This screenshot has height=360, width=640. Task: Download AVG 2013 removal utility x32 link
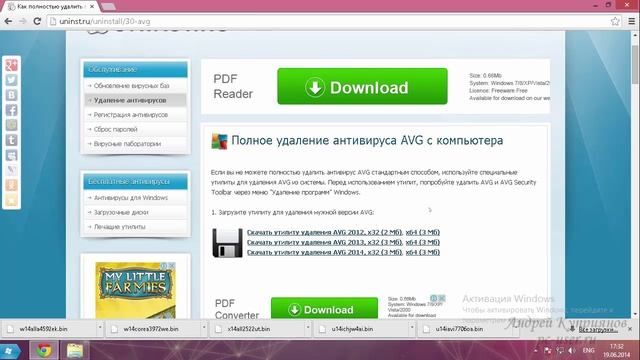pos(324,242)
